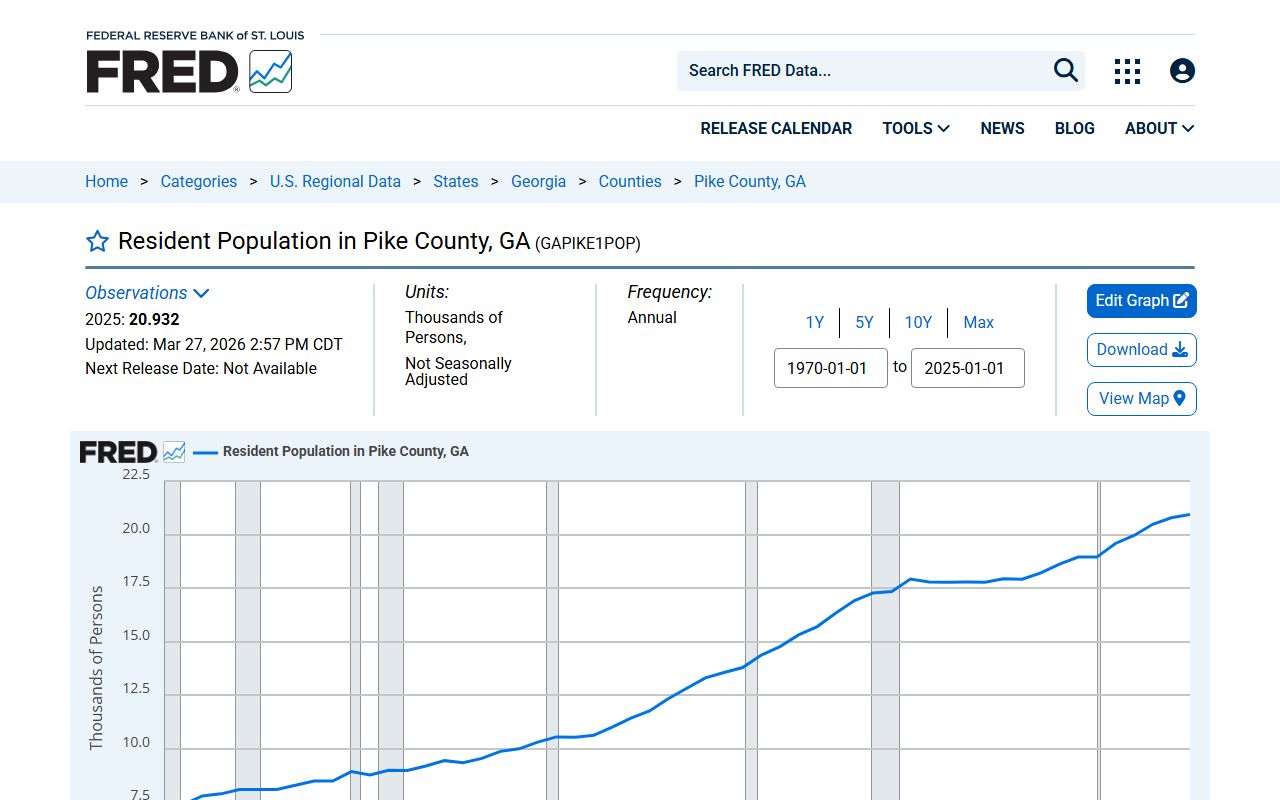Click the blue series legend line swatch

click(205, 452)
